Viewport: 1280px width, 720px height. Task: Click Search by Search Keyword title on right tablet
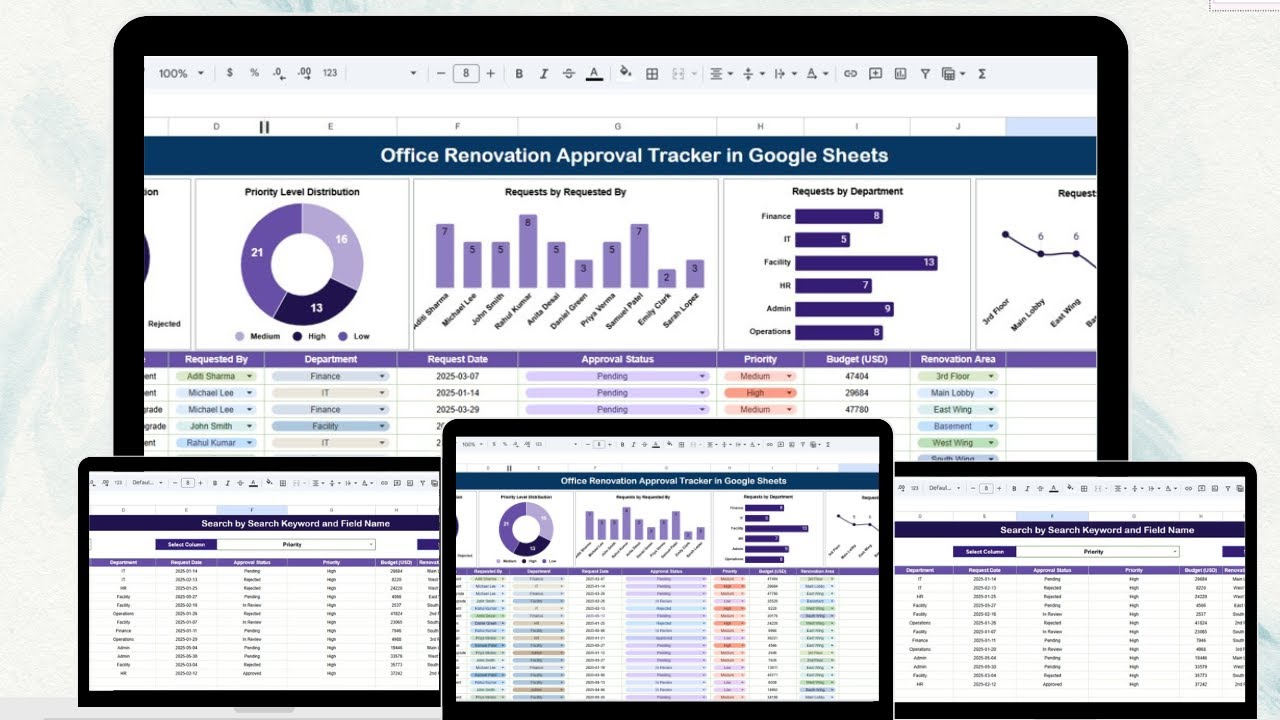(1097, 530)
